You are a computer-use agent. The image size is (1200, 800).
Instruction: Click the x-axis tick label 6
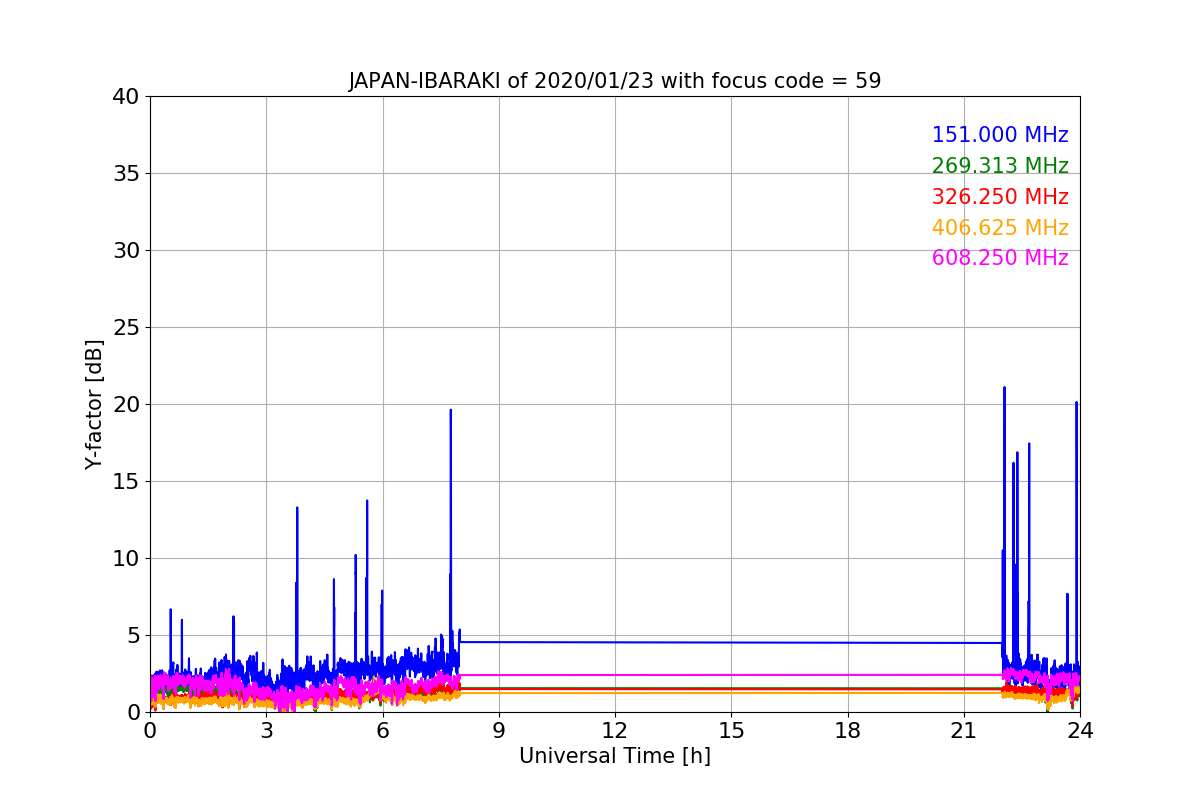[382, 731]
